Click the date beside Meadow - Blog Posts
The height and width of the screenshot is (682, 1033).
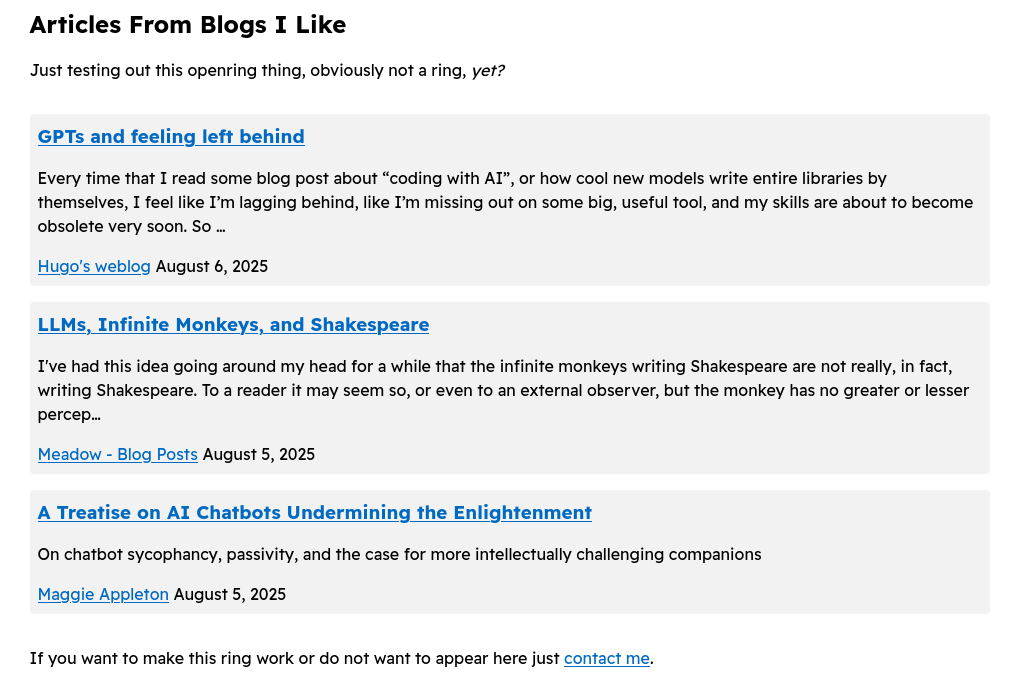pos(258,455)
